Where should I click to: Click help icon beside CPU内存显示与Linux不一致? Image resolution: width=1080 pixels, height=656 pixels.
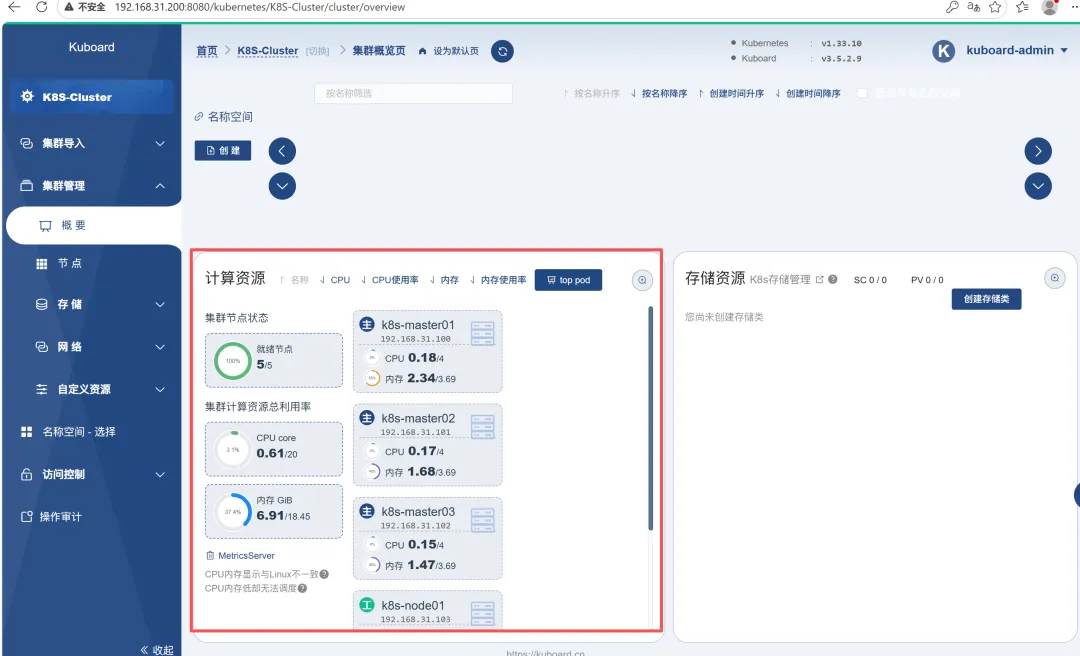click(x=324, y=574)
